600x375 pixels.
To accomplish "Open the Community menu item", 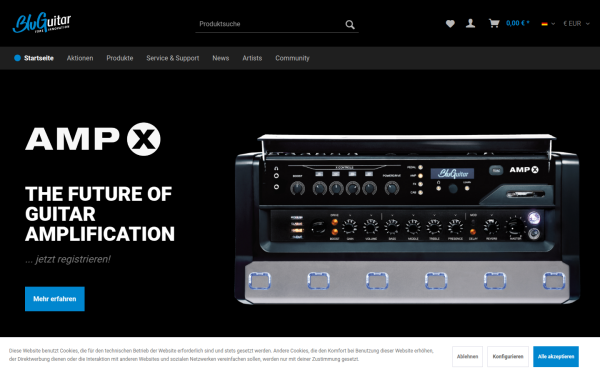I will [292, 58].
